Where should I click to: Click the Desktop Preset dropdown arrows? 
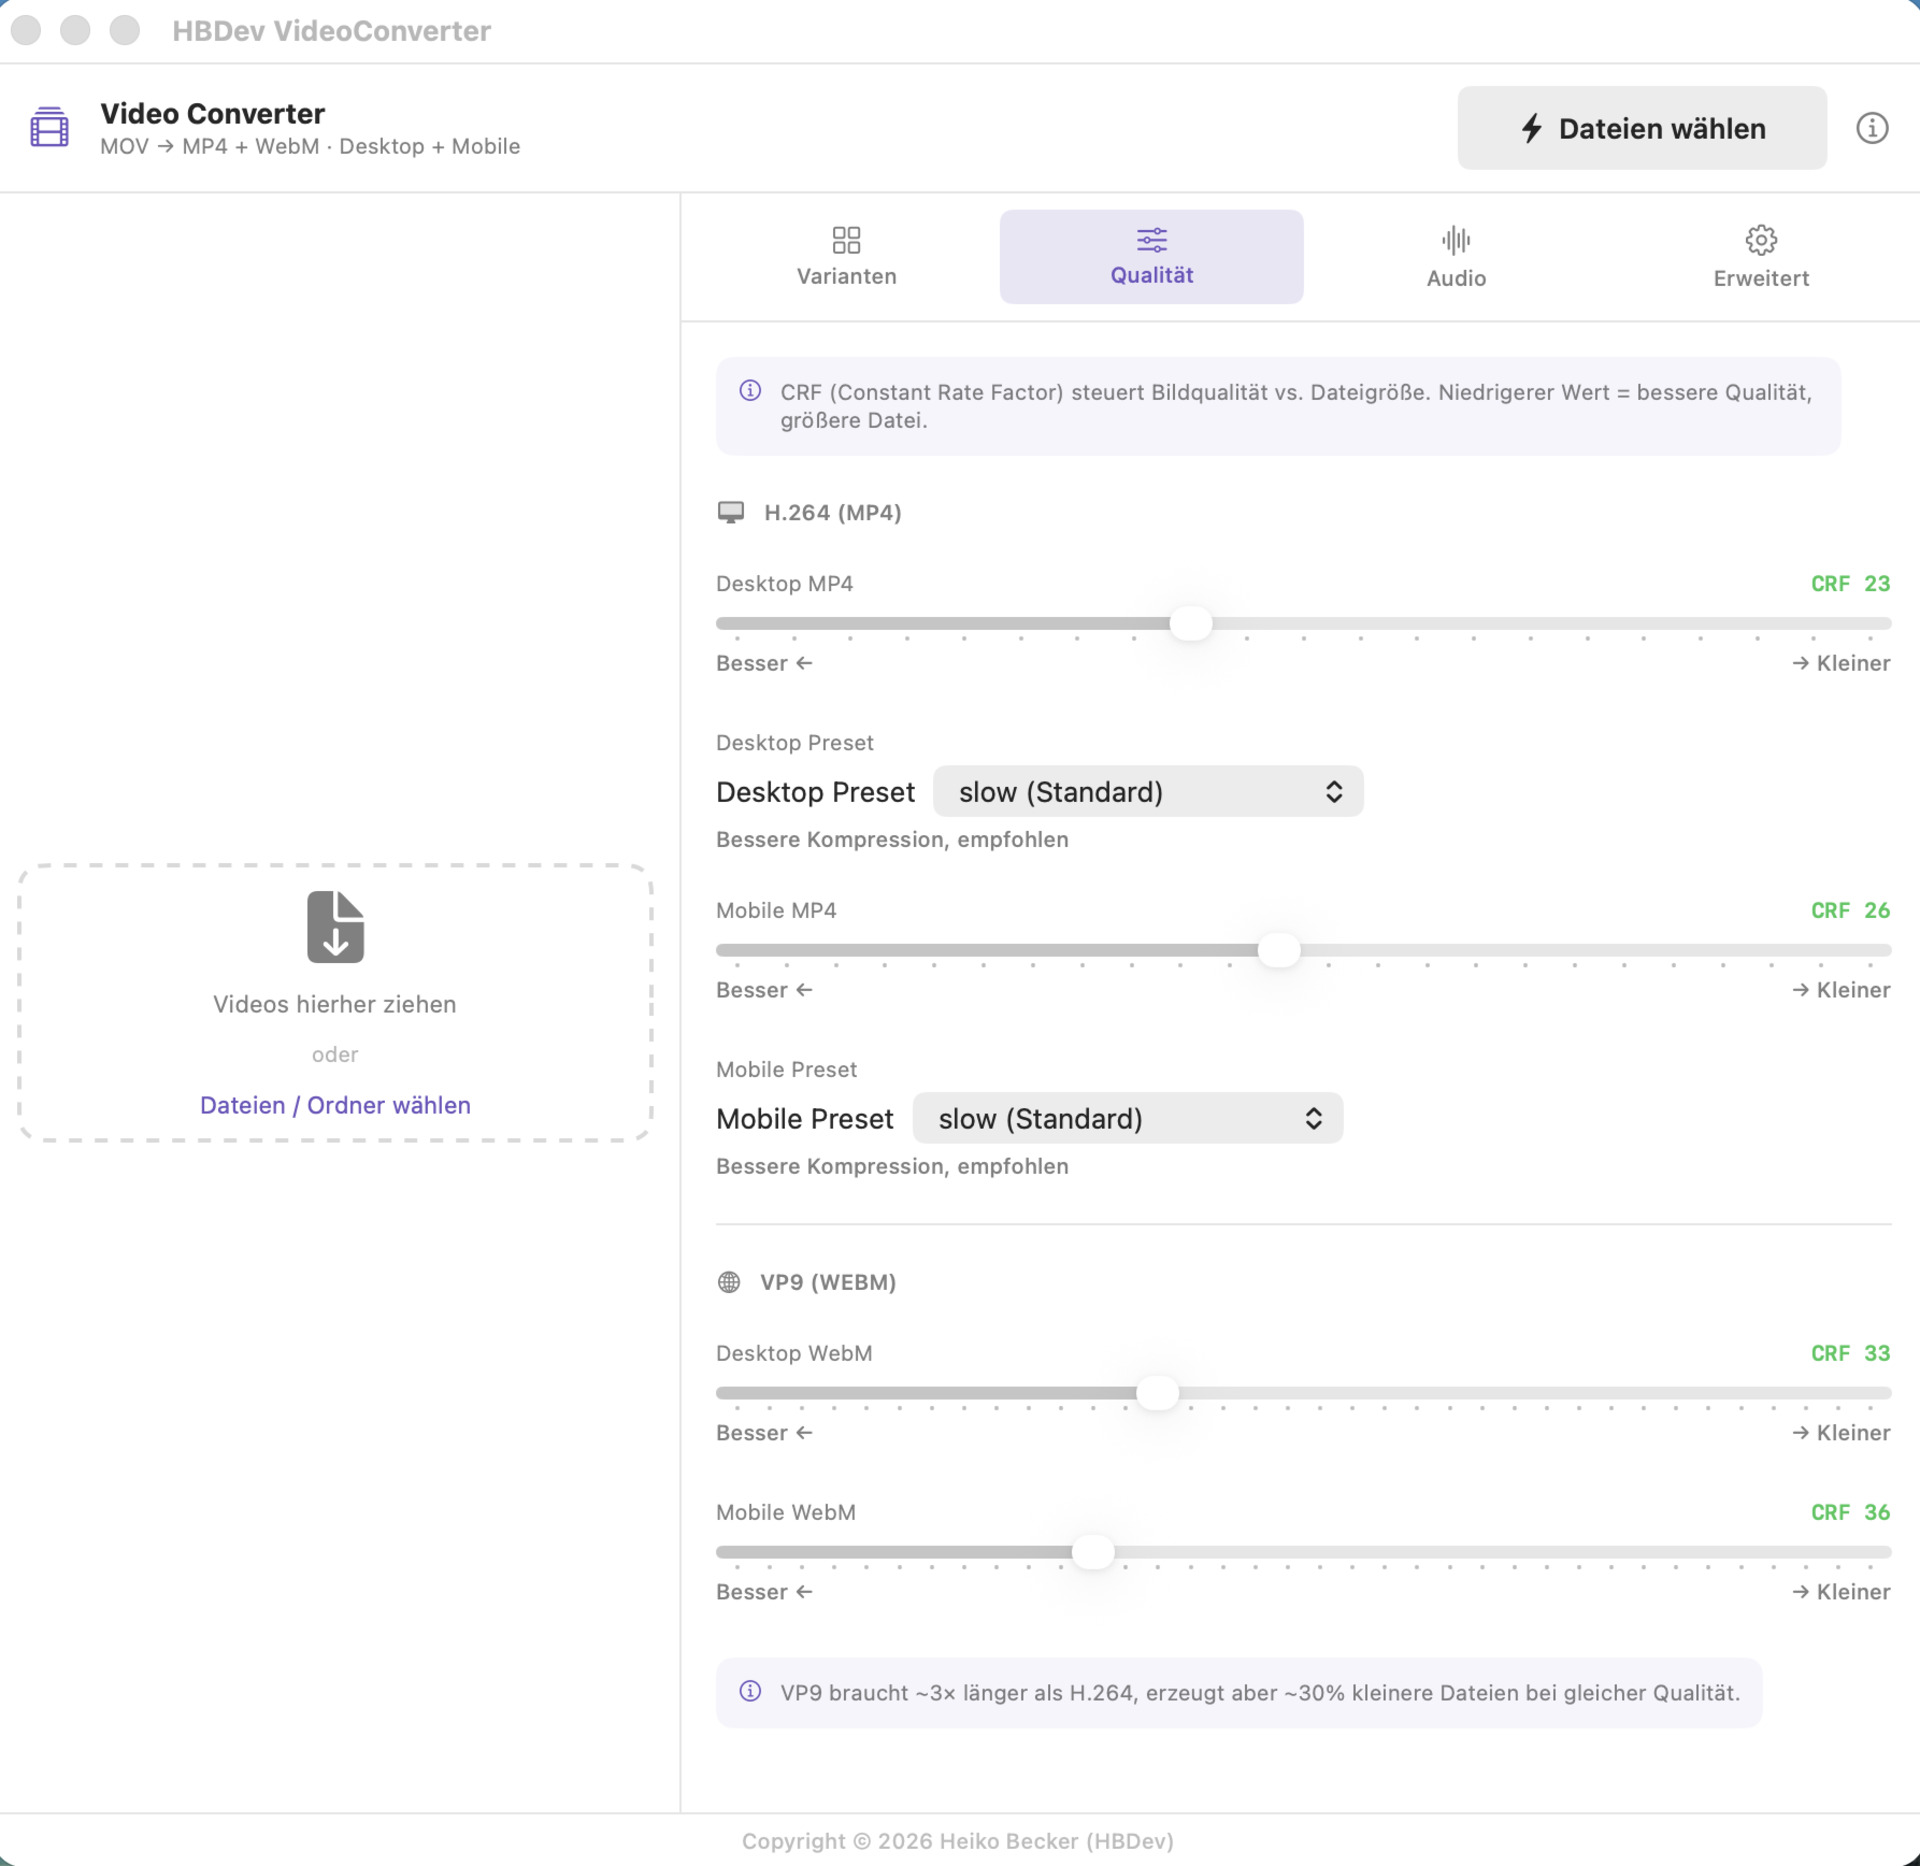click(x=1333, y=792)
